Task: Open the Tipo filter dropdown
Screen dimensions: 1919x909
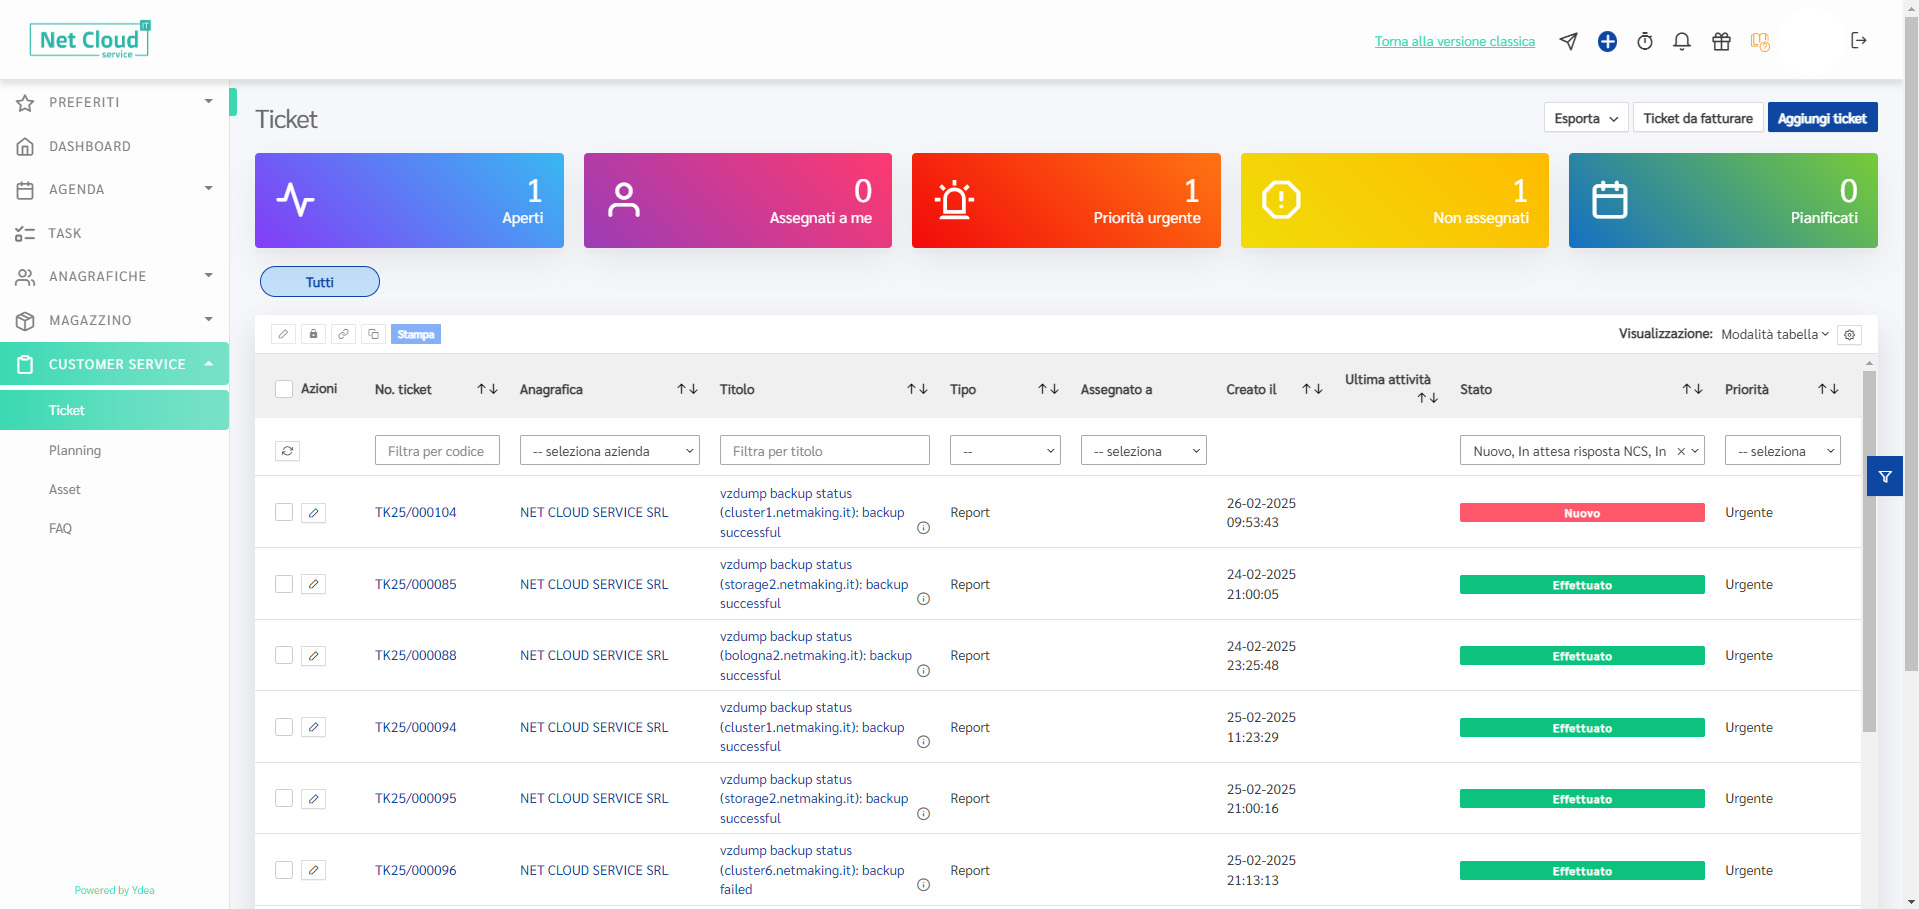Action: (1005, 451)
